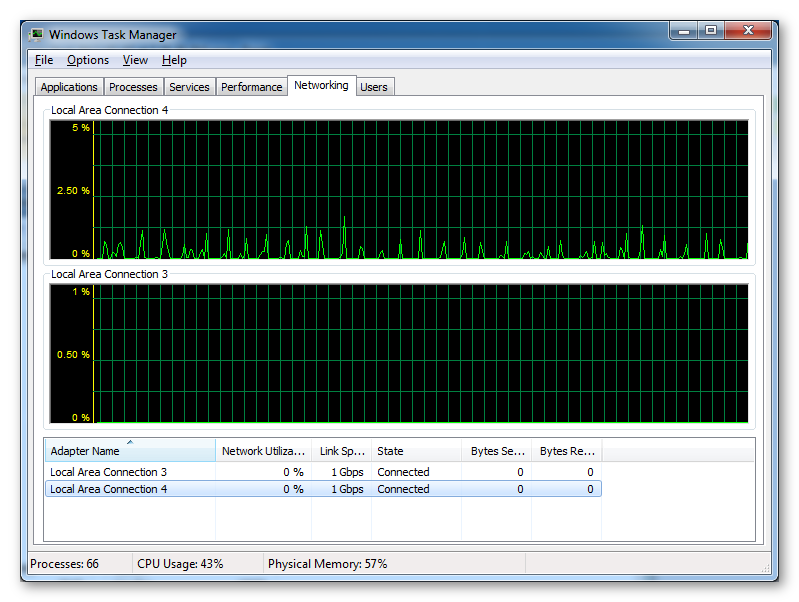Close the Task Manager window
799x602 pixels.
pos(748,31)
